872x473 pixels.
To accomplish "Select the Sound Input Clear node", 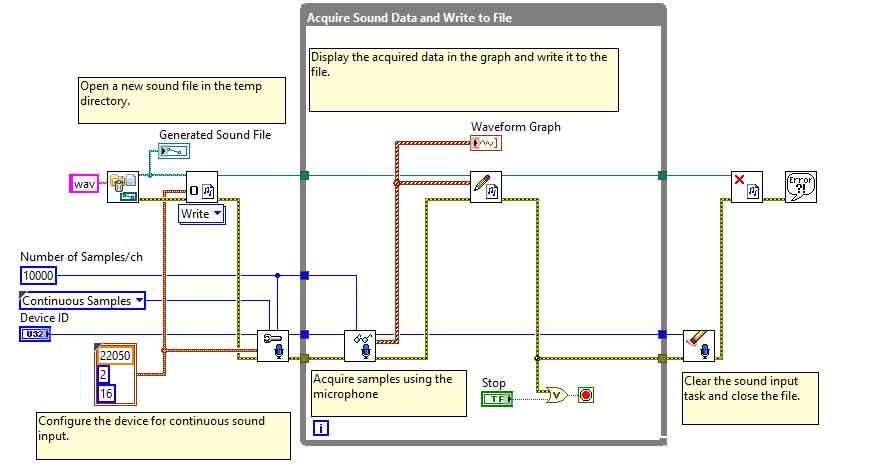I will coord(698,346).
